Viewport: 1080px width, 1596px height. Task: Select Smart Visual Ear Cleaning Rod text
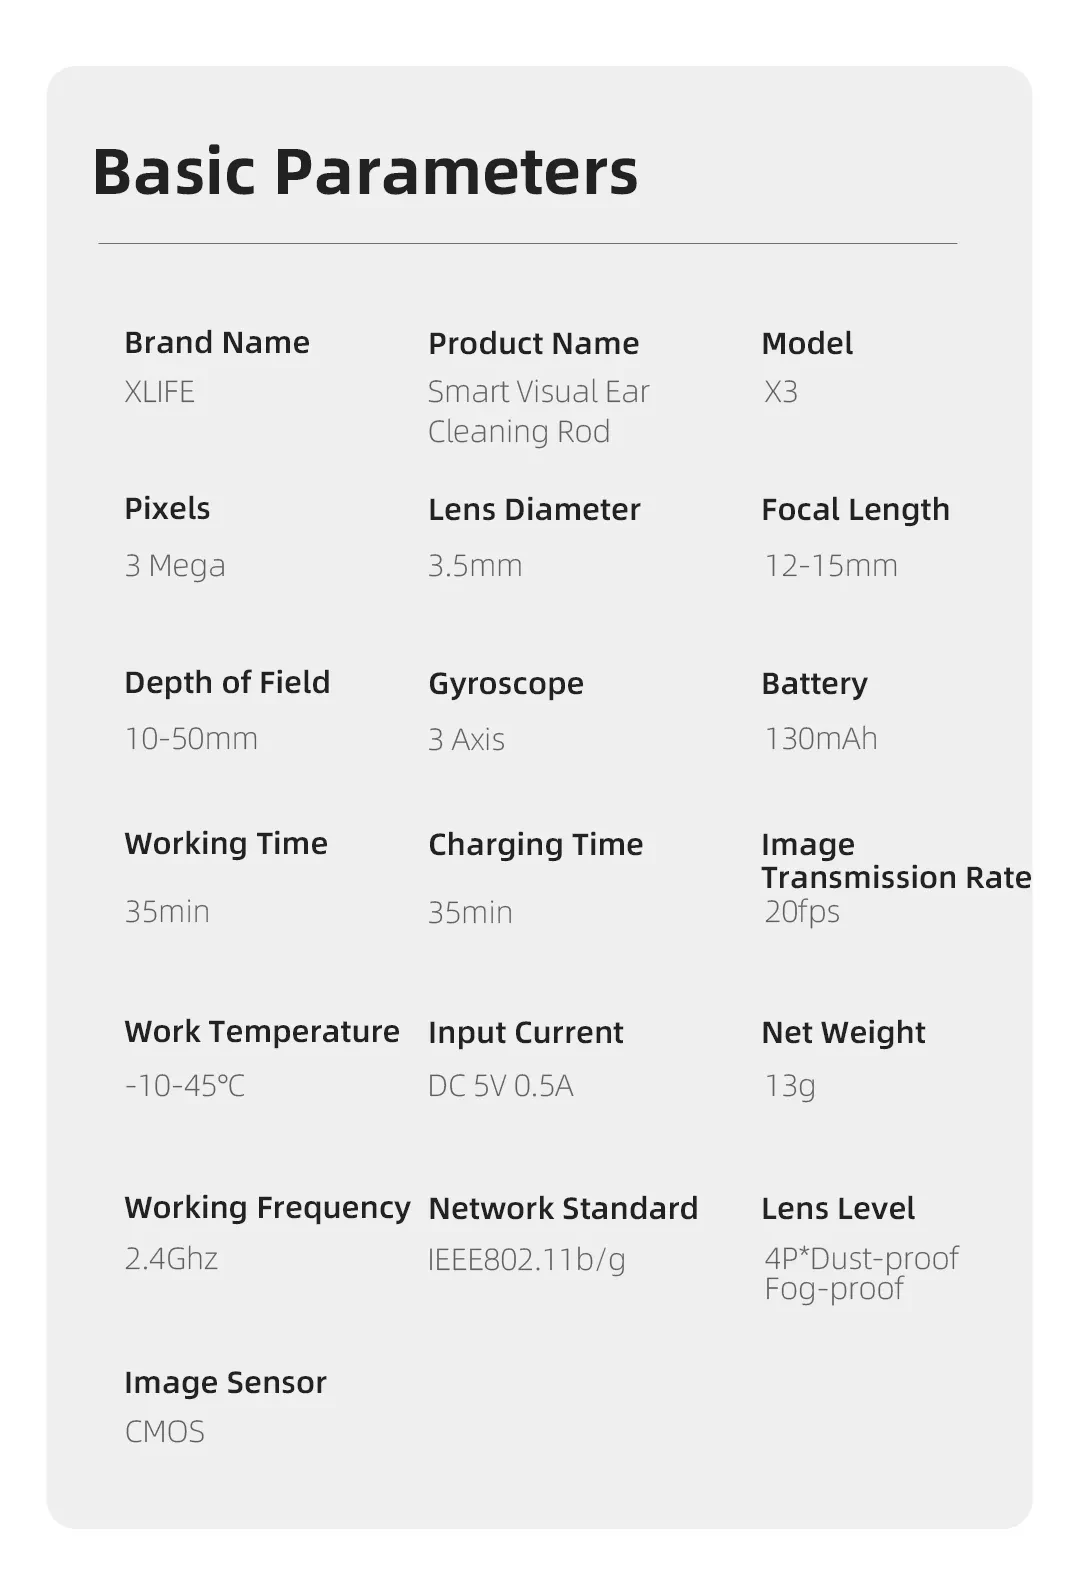coord(538,411)
